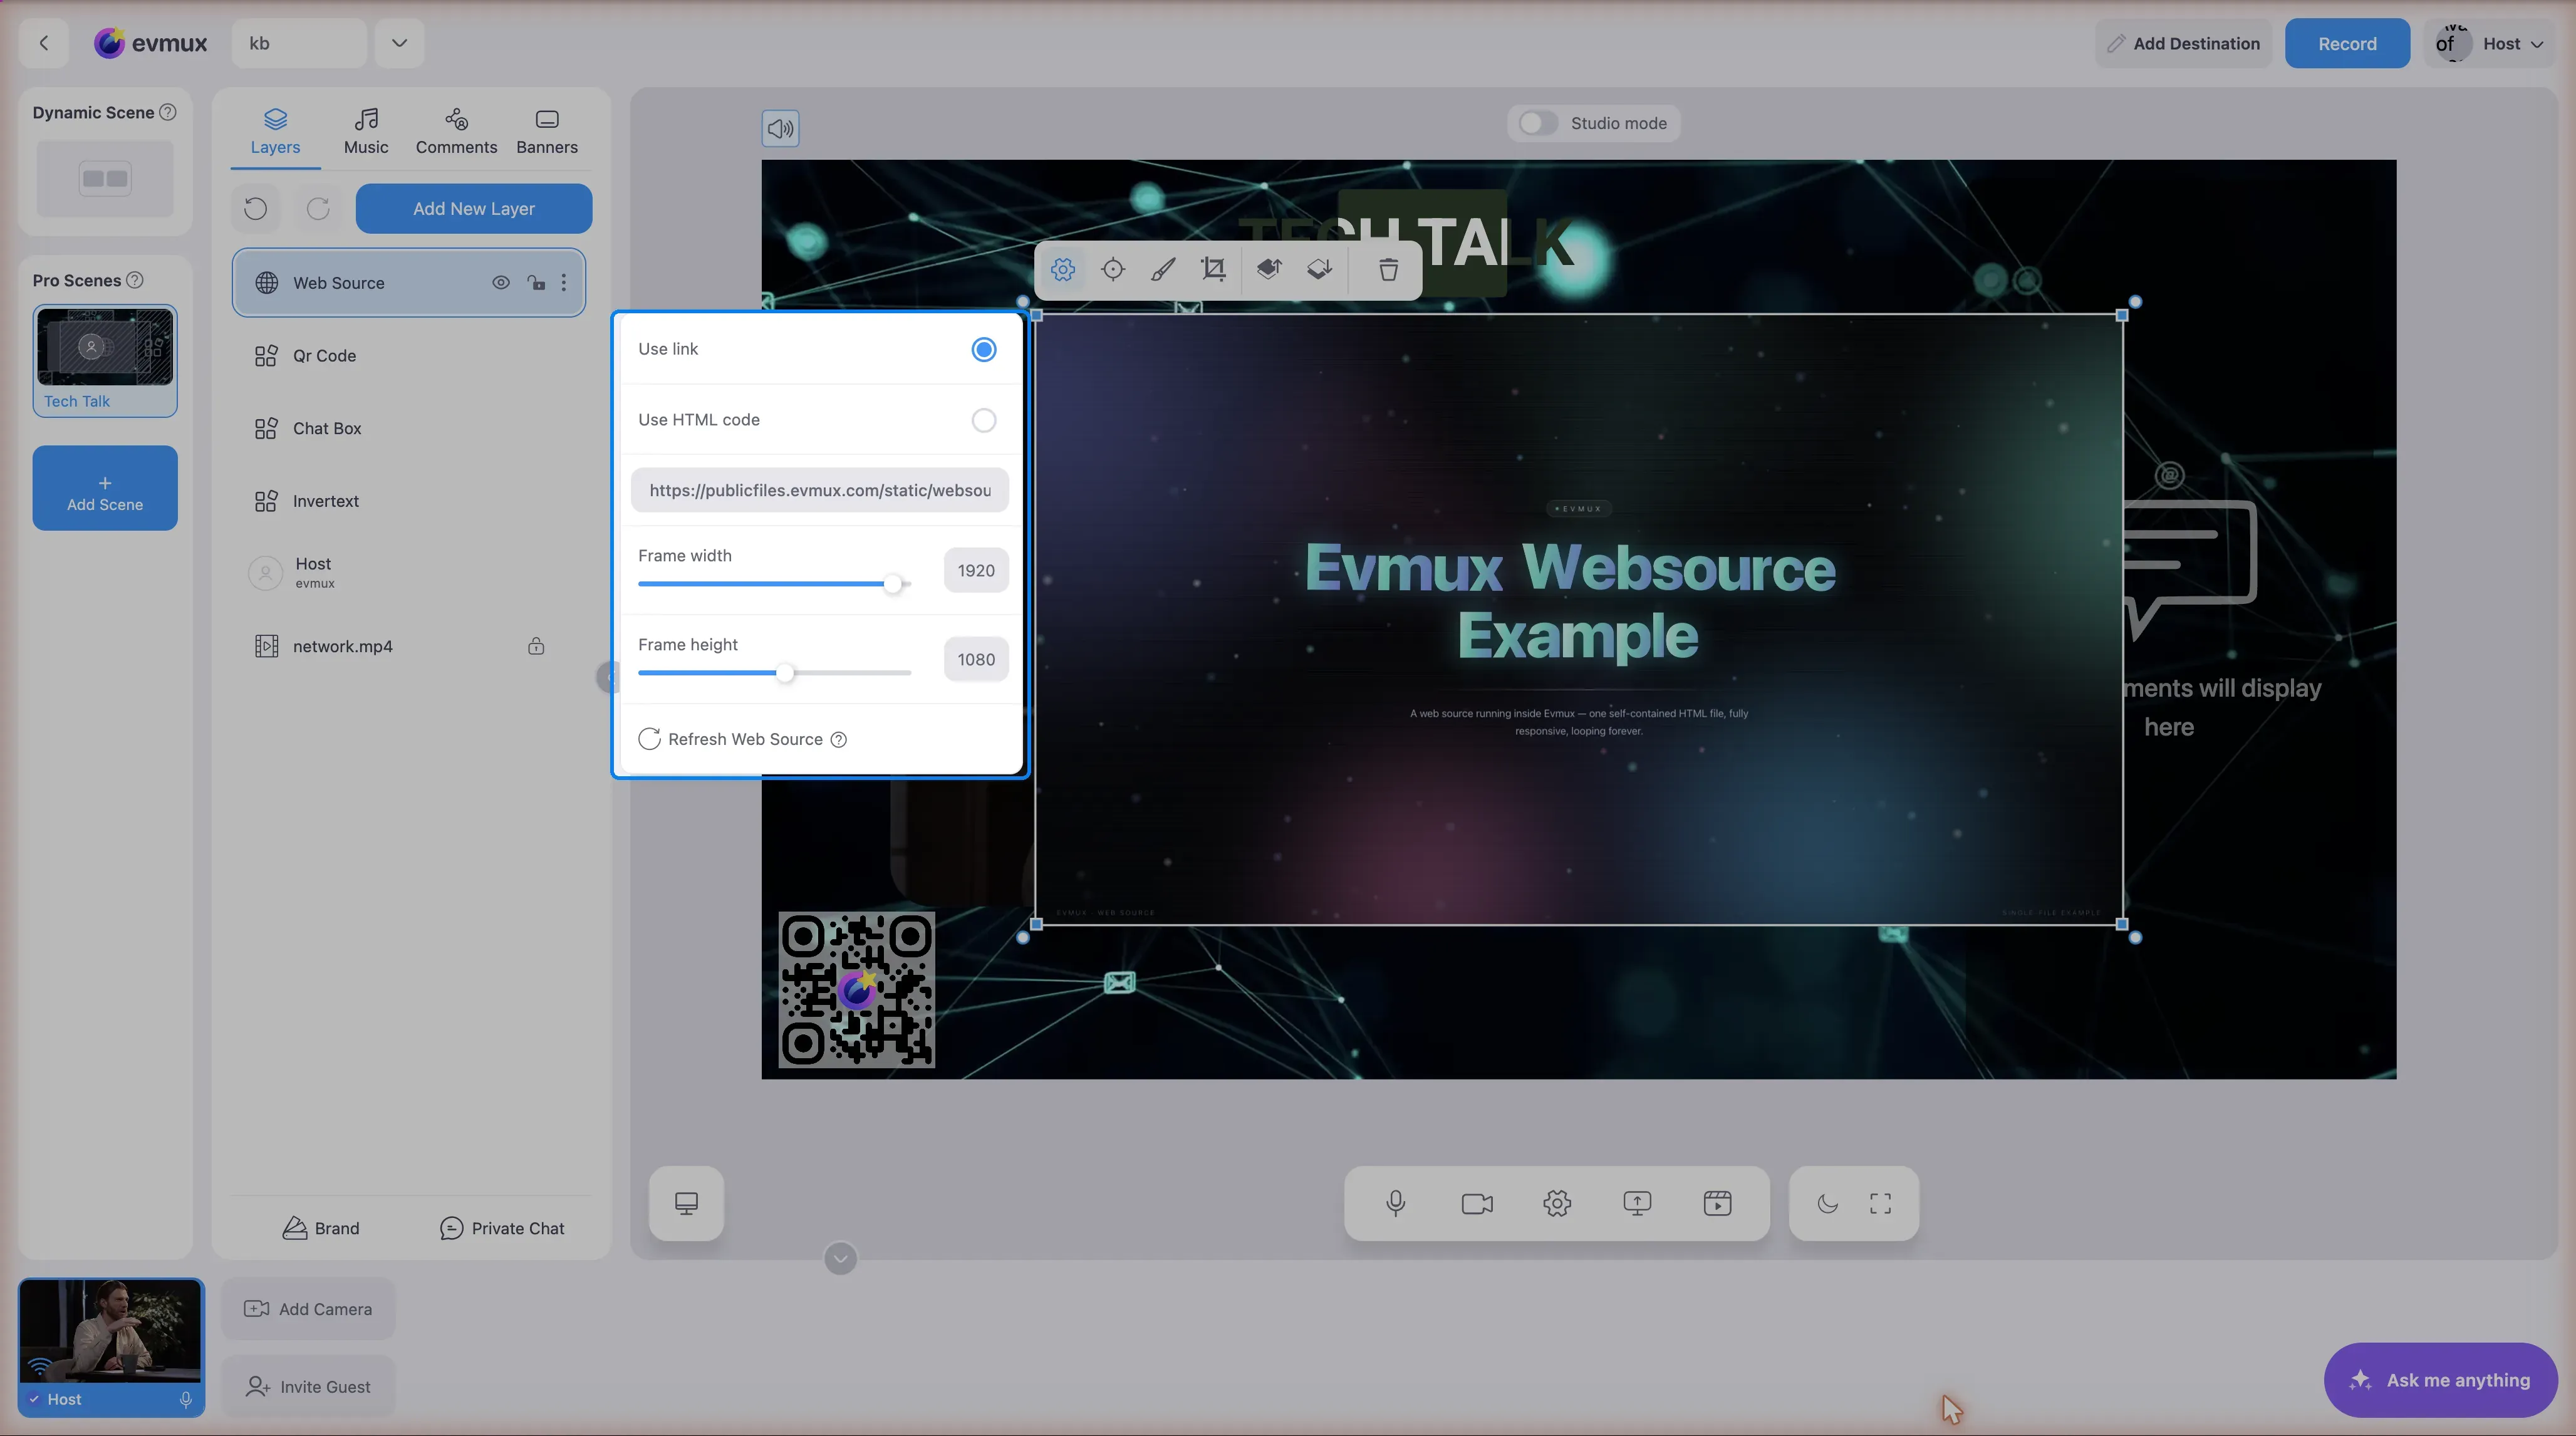Open the layer settings gear in floating toolbar

coord(1063,269)
